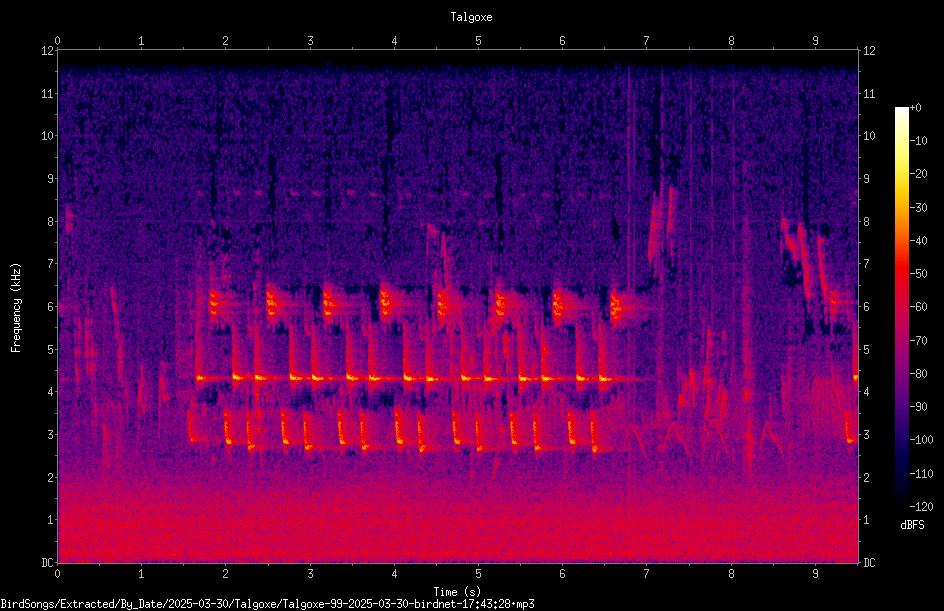Click the -20 value on color scale
This screenshot has height=611, width=944.
point(918,174)
